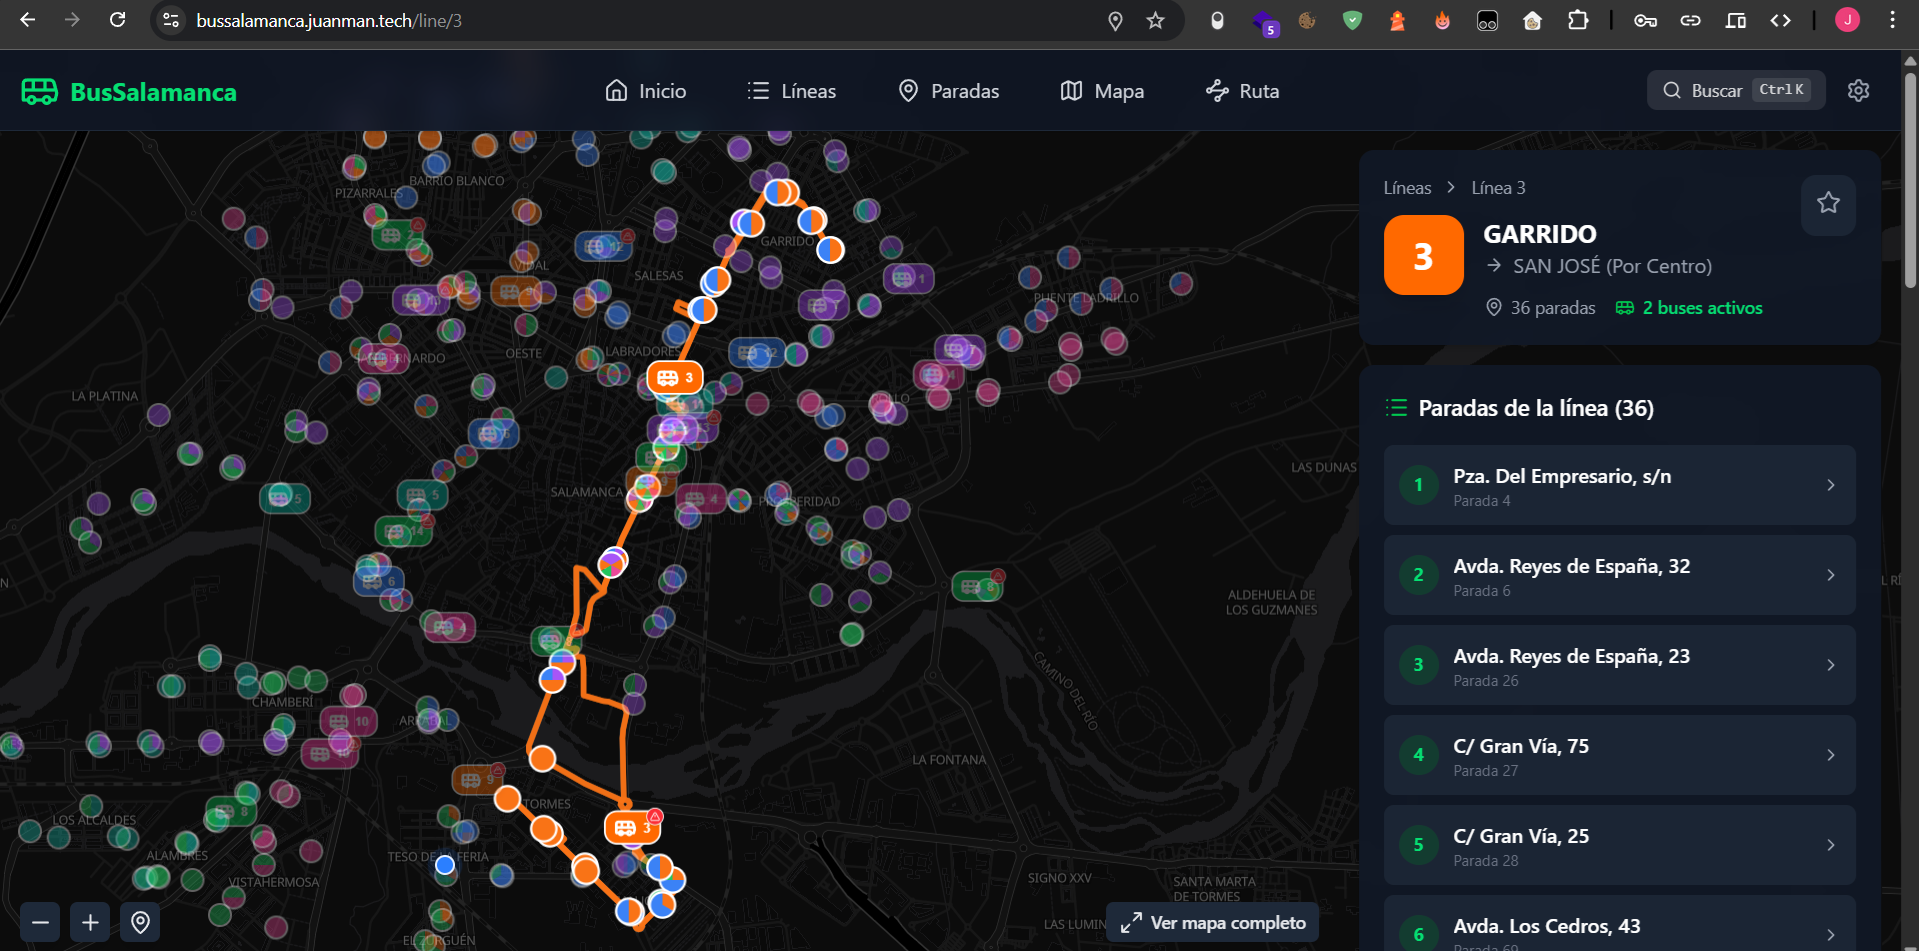Viewport: 1919px width, 951px height.
Task: Click Líneas breadcrumb link
Action: pos(1407,188)
